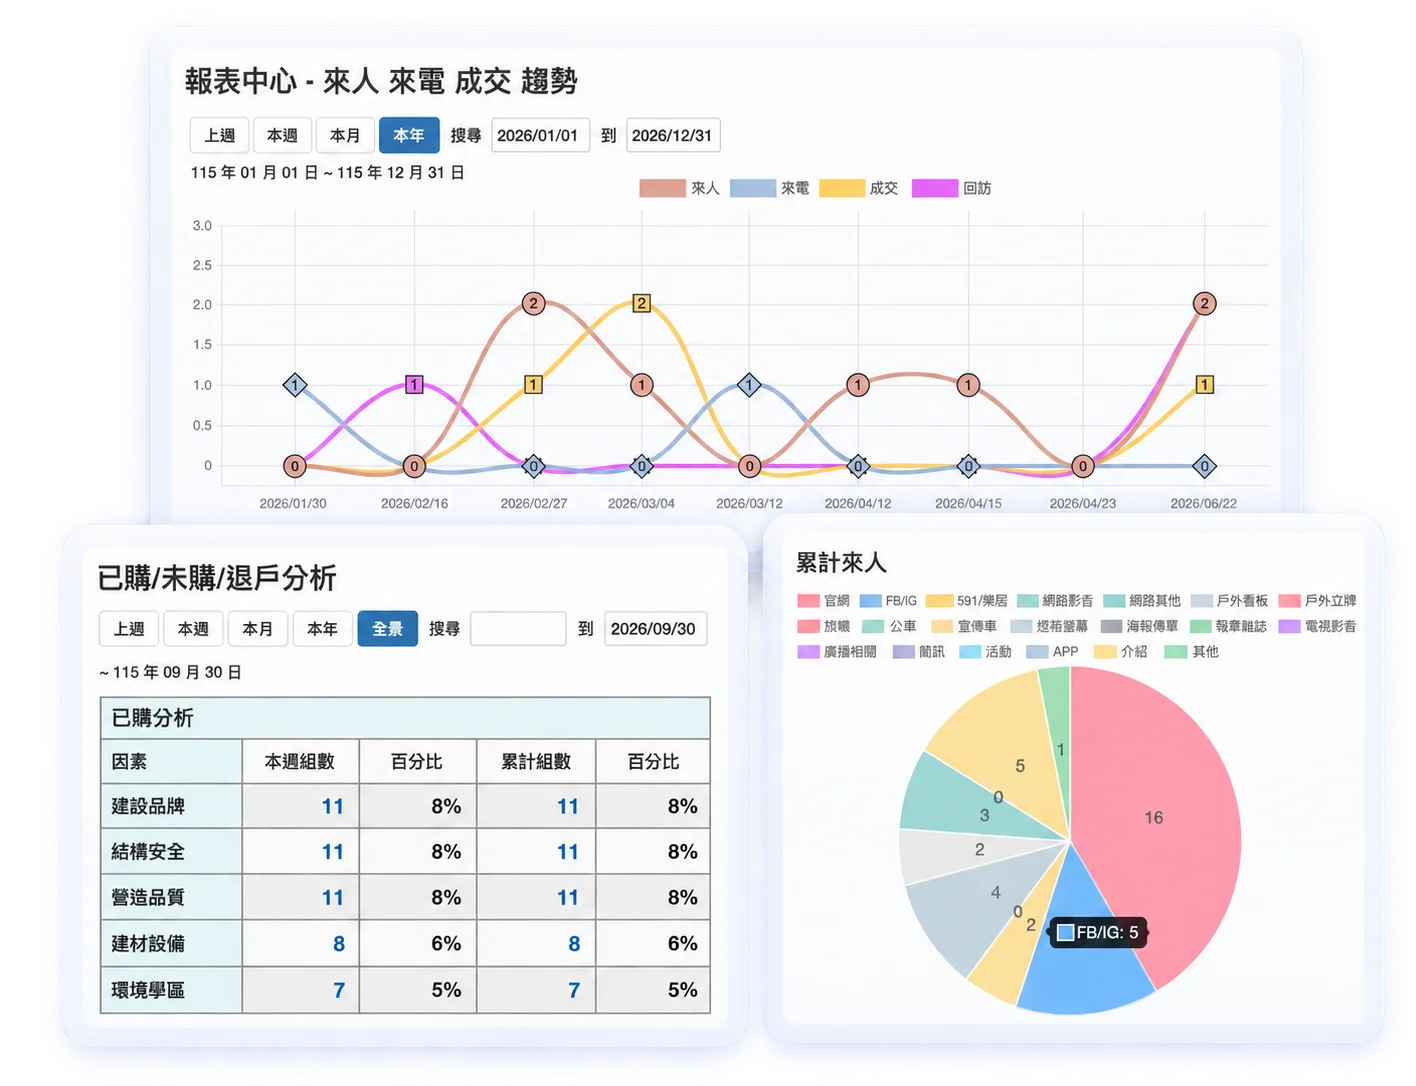Toggle 其他 in pie legend

(x=1191, y=651)
